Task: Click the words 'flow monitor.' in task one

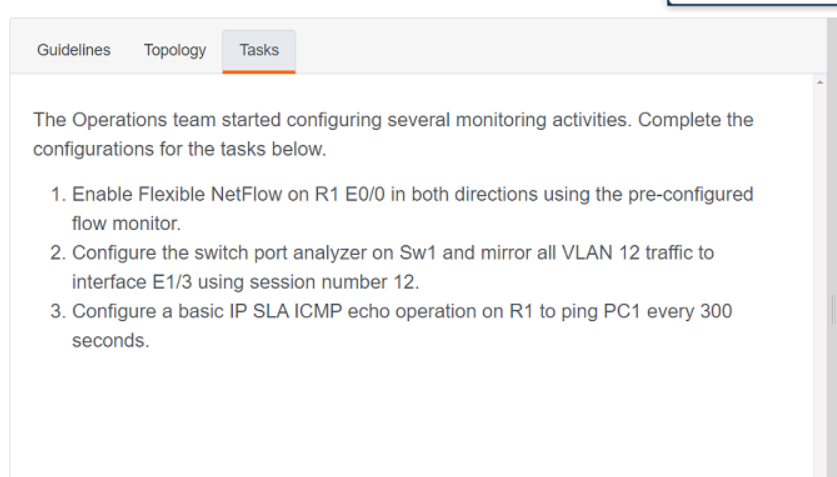Action: point(127,224)
